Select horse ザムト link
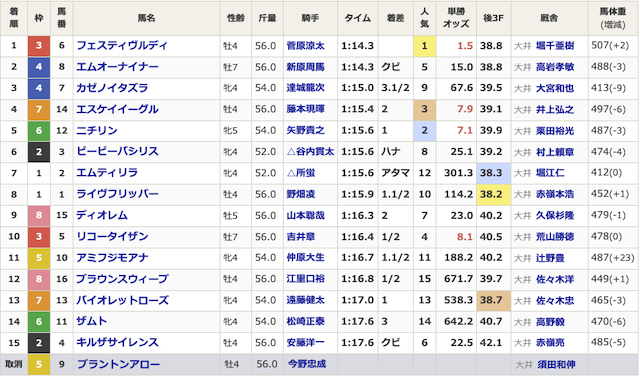Screen dimensions: 640x377 91,321
